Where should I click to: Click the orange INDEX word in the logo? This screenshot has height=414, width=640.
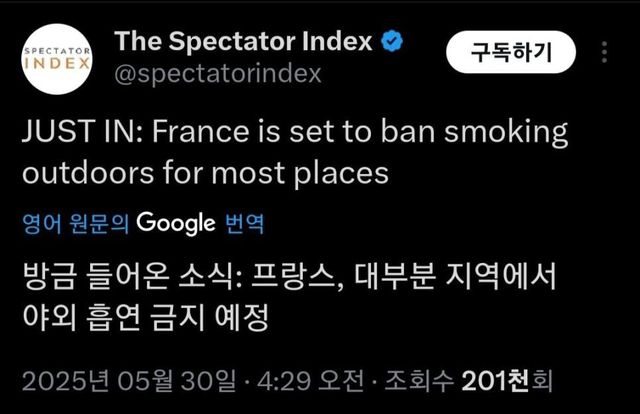click(56, 65)
